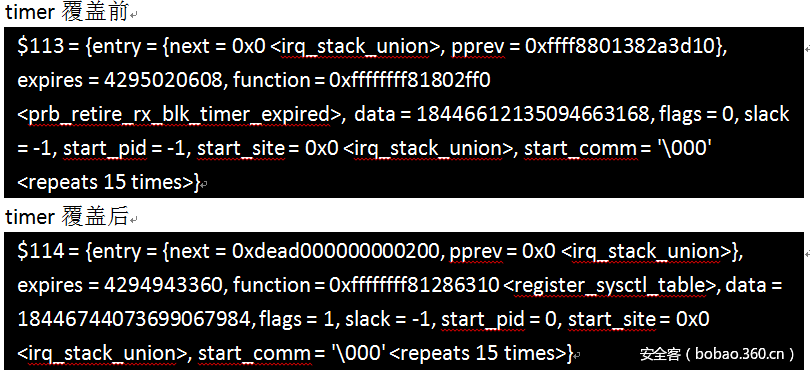Click the function address 0xffffffff81286310

click(414, 285)
